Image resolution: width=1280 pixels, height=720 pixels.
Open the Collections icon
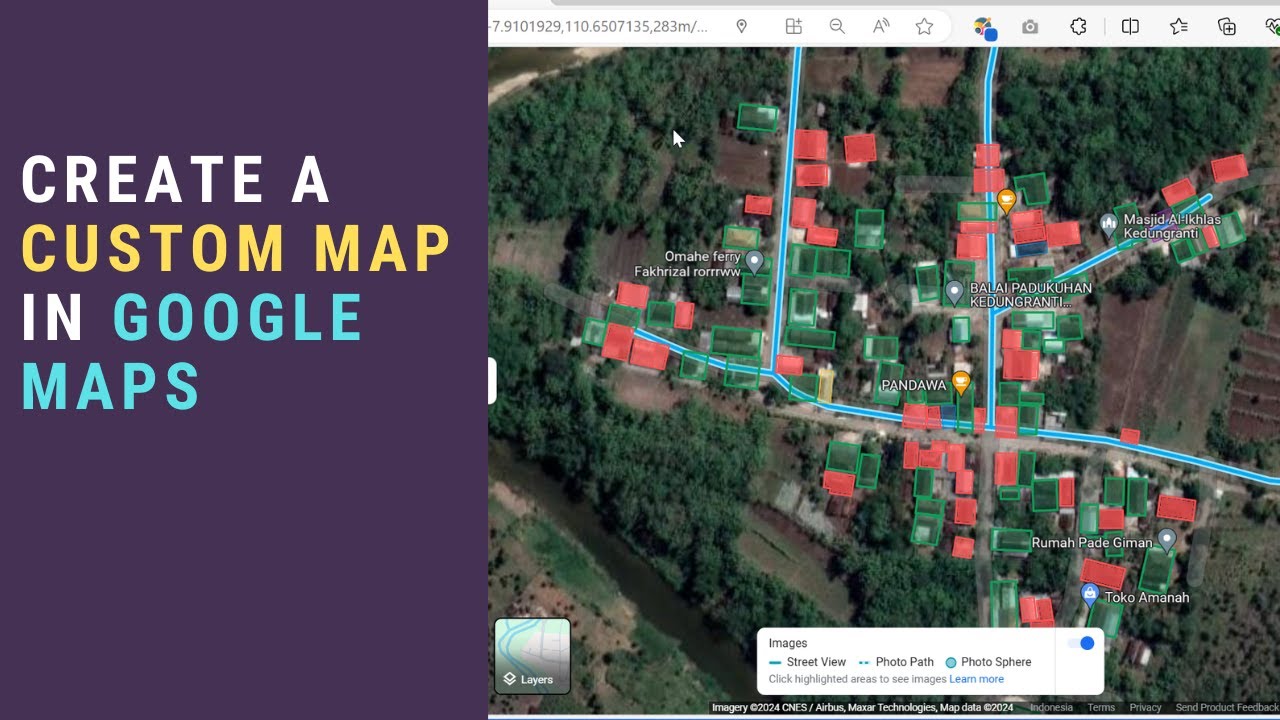pyautogui.click(x=1227, y=27)
